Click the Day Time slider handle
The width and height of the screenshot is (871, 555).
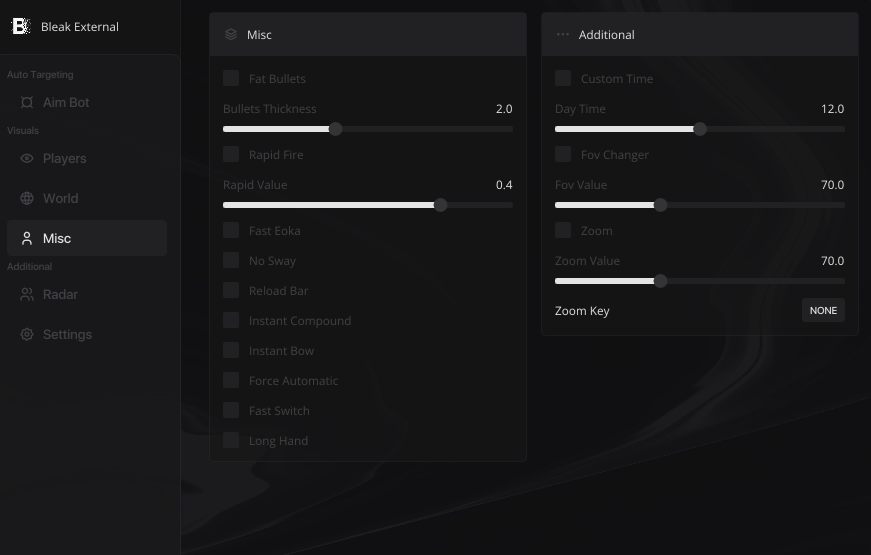tap(700, 129)
